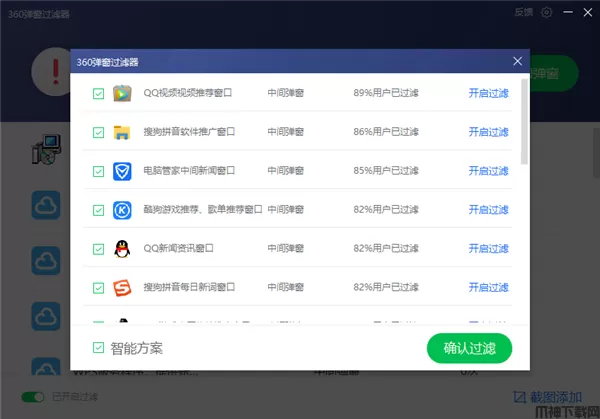Click the computer installer icon in the background list

47,149
